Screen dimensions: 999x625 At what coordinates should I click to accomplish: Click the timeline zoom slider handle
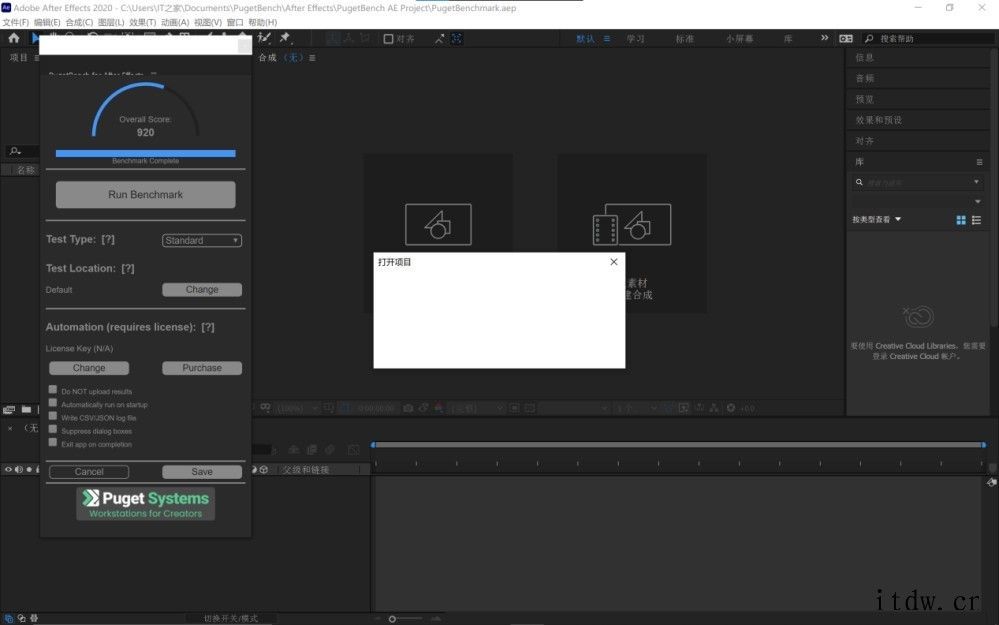392,619
